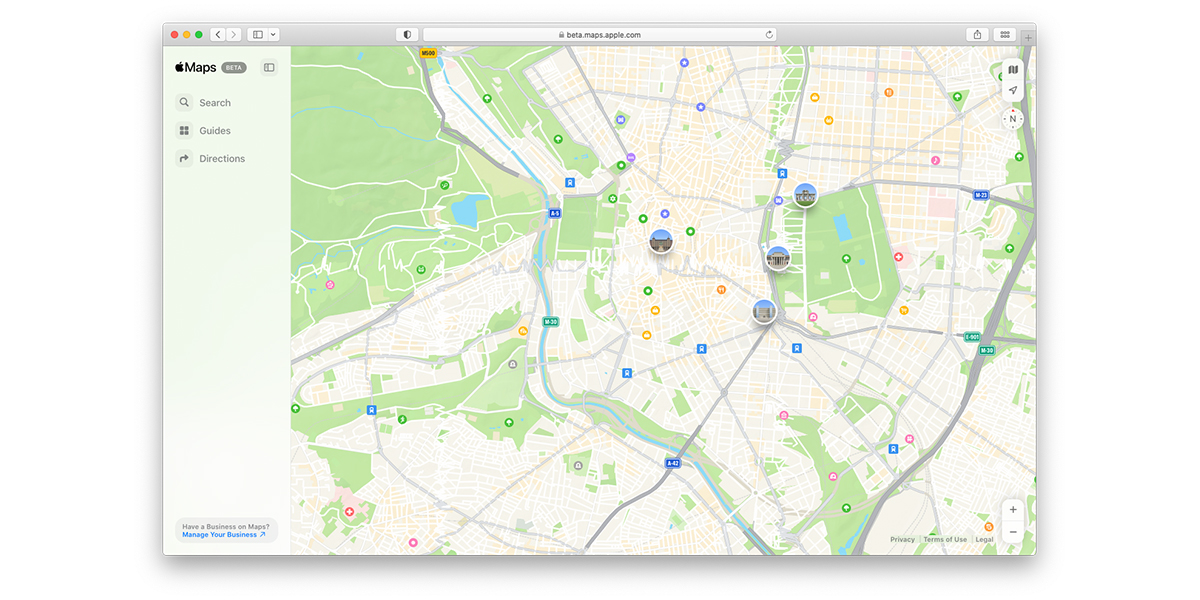Navigate back with the previous page arrow
Screen dimensions: 1200x600
click(217, 33)
